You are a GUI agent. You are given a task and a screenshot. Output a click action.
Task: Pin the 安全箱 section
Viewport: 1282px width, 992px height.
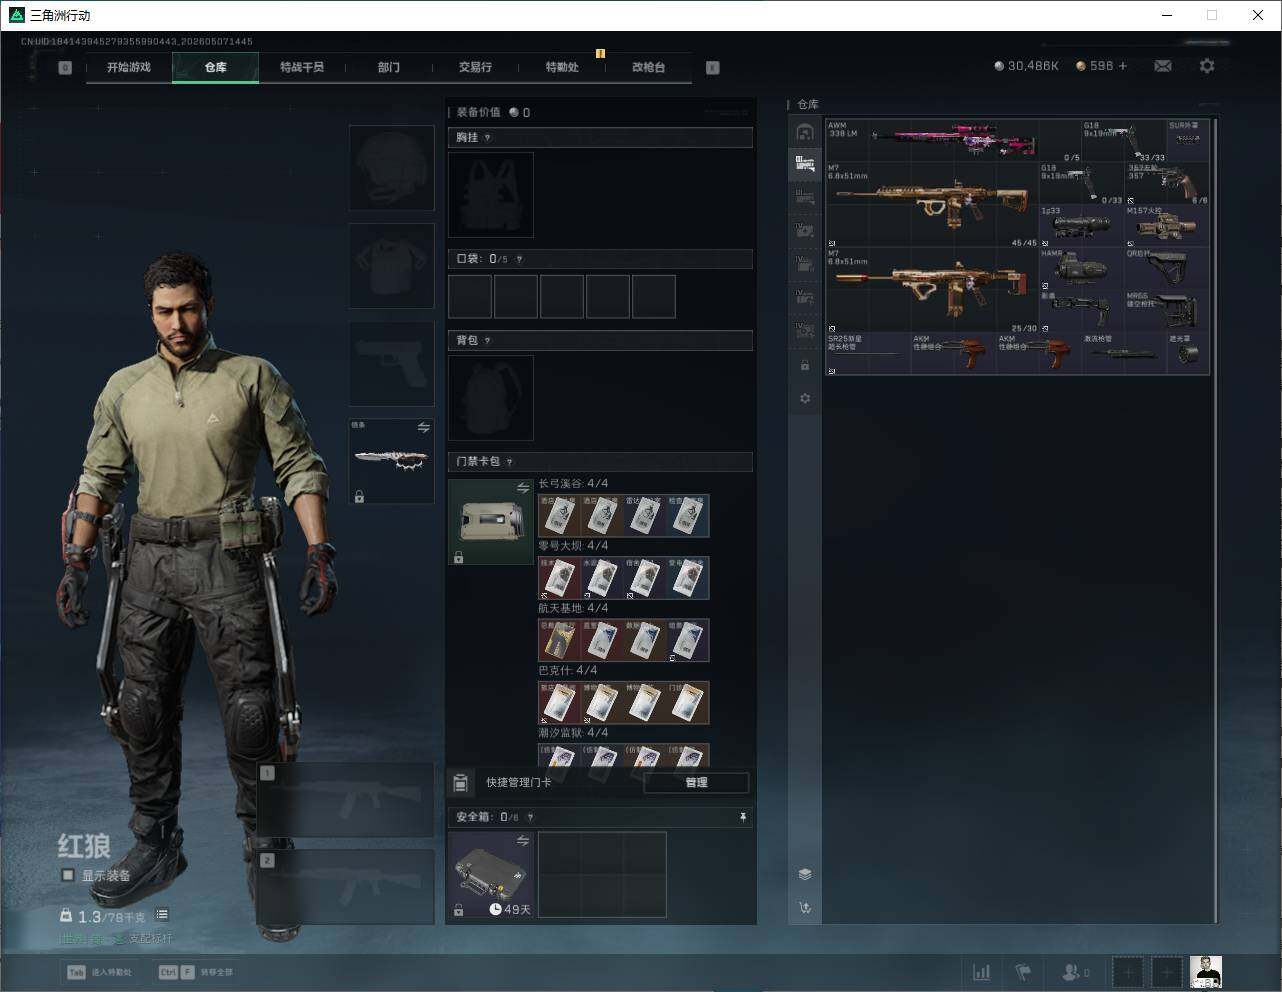point(743,817)
